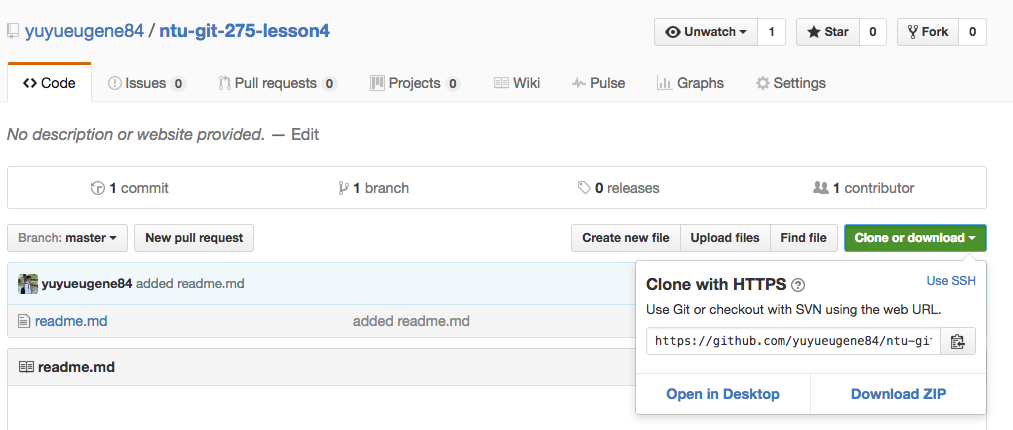
Task: Expand the Branch: master dropdown
Action: point(67,238)
